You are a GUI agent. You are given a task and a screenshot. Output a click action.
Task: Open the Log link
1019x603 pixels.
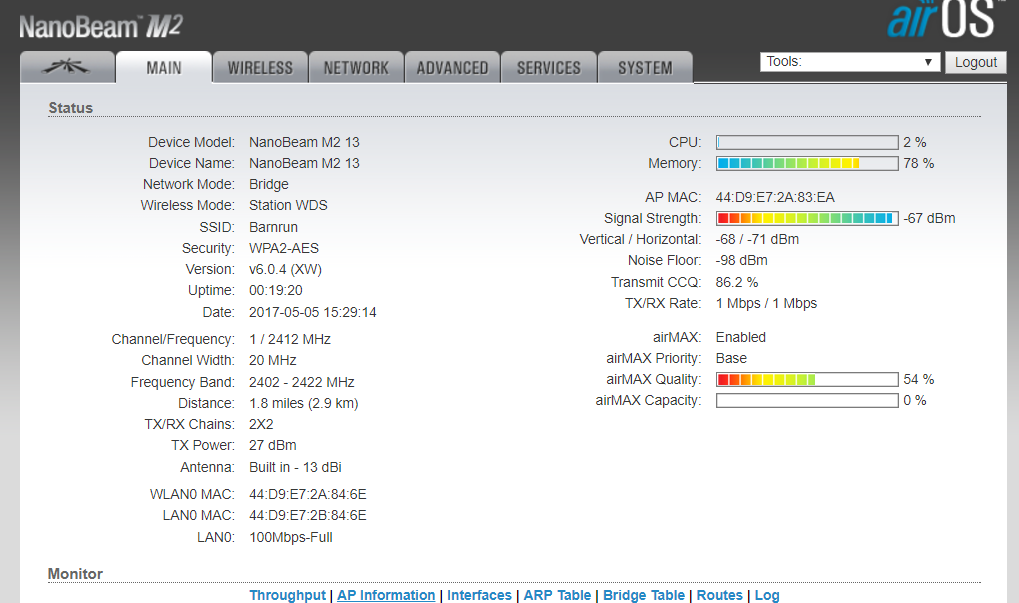tap(767, 595)
